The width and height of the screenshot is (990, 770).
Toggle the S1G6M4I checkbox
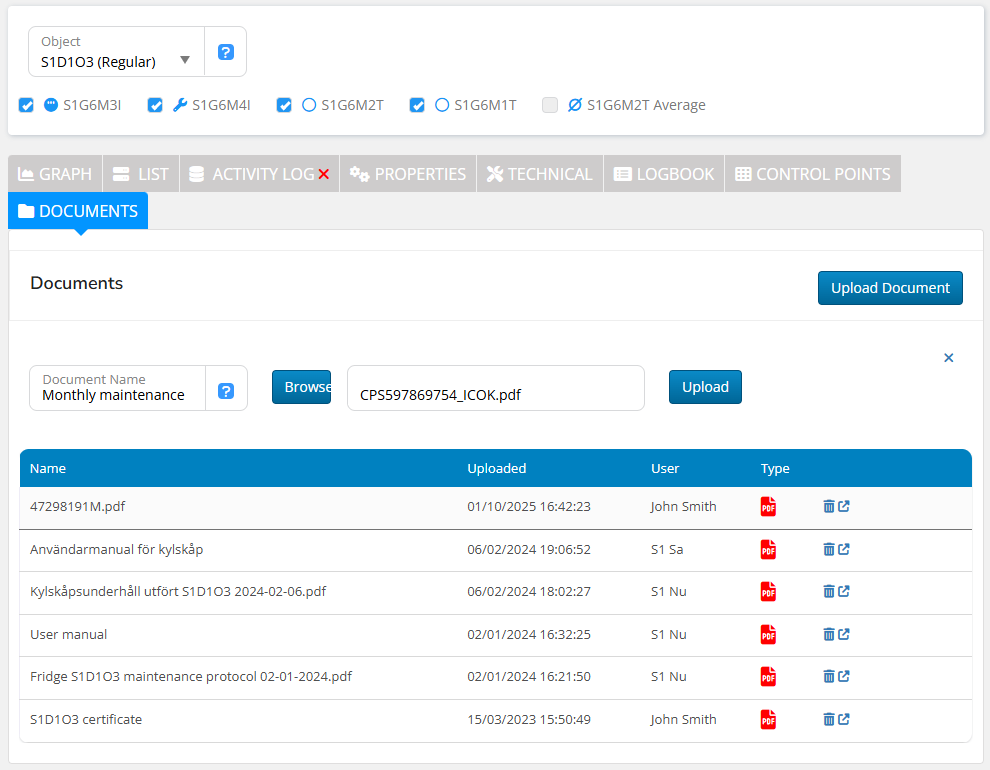coord(156,105)
